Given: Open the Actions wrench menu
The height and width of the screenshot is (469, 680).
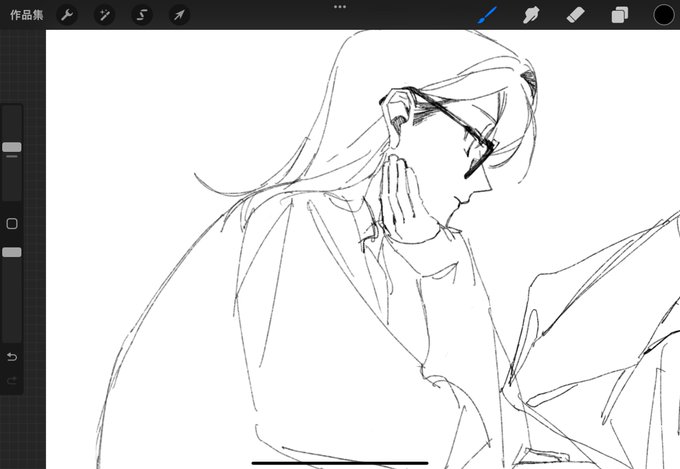Looking at the screenshot, I should click(67, 15).
